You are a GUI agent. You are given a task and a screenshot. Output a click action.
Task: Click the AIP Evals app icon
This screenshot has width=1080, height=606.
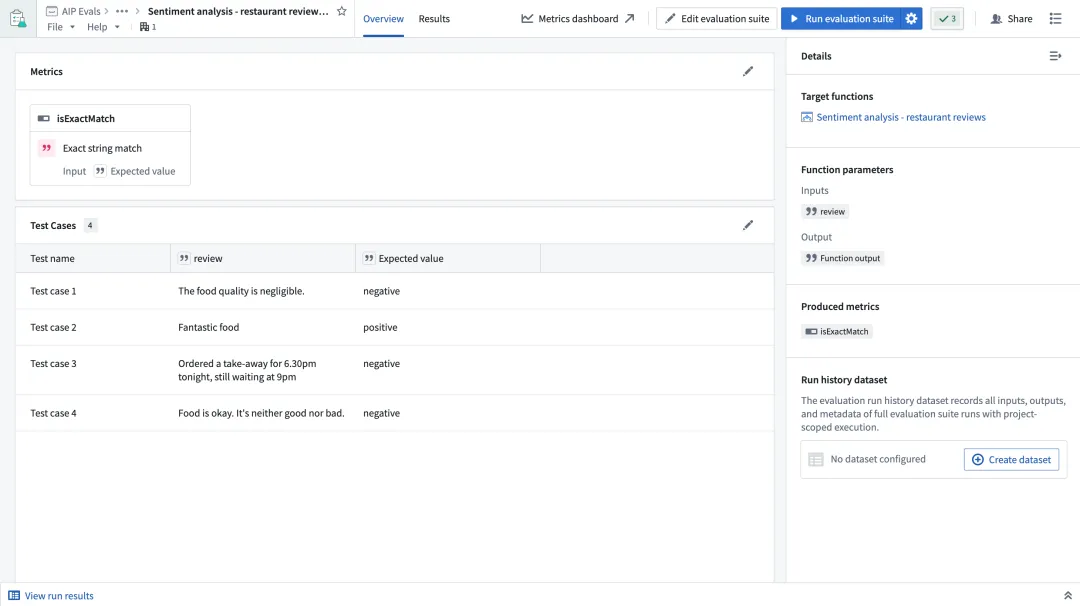click(x=18, y=19)
